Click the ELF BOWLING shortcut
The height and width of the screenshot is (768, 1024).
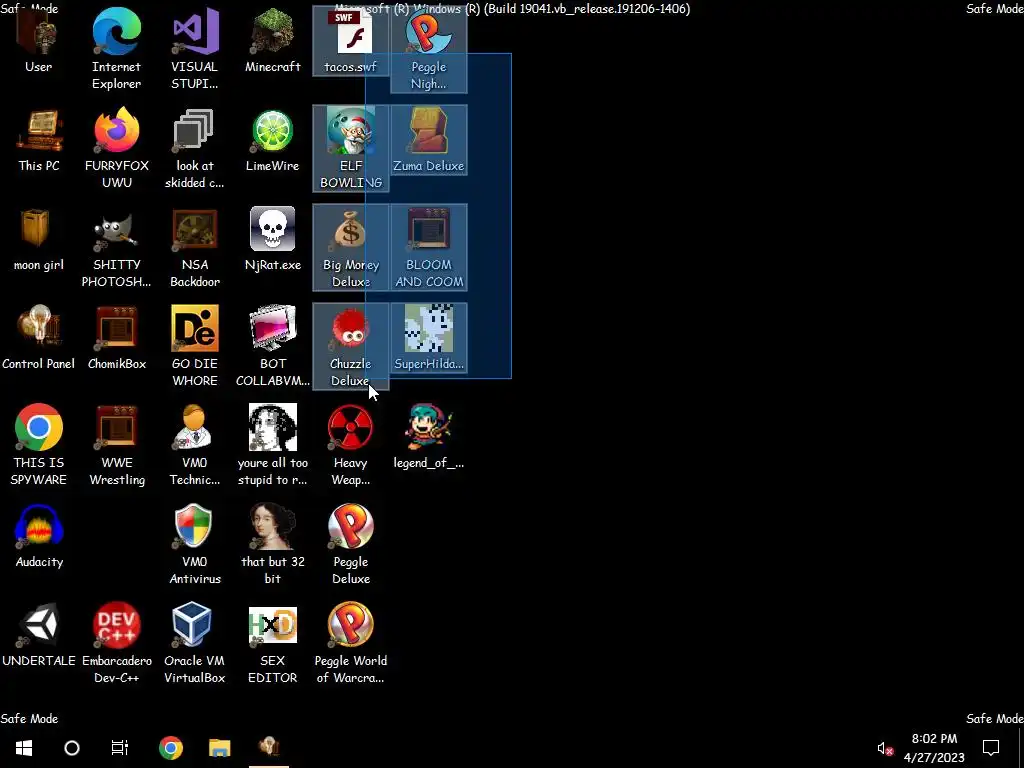[x=351, y=148]
